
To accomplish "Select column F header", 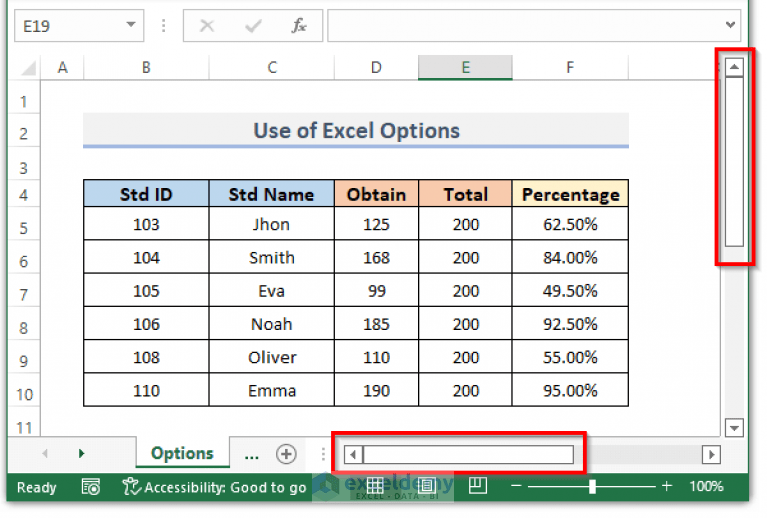I will 572,68.
